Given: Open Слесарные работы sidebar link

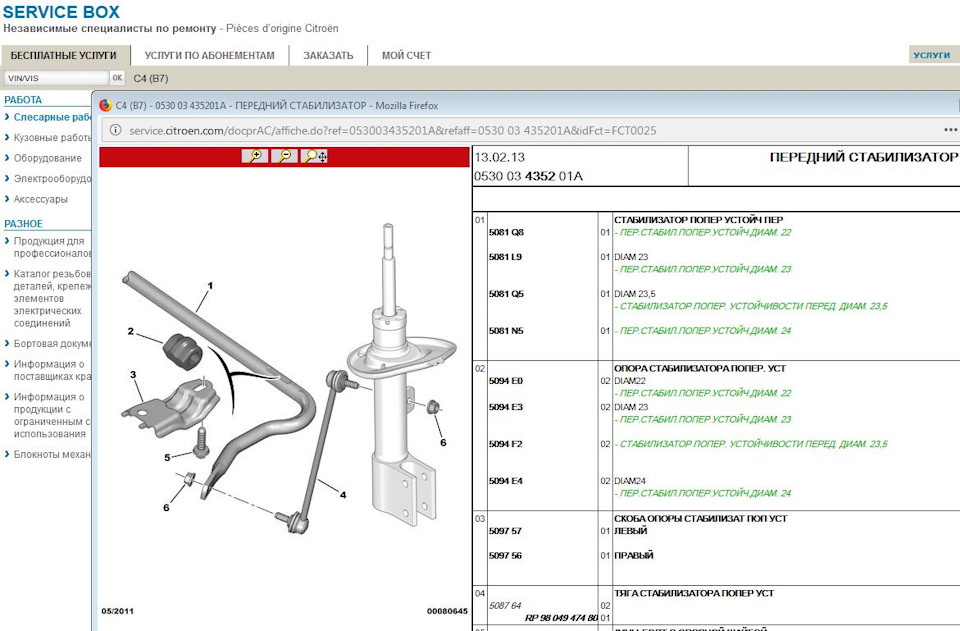Looking at the screenshot, I should tap(52, 117).
